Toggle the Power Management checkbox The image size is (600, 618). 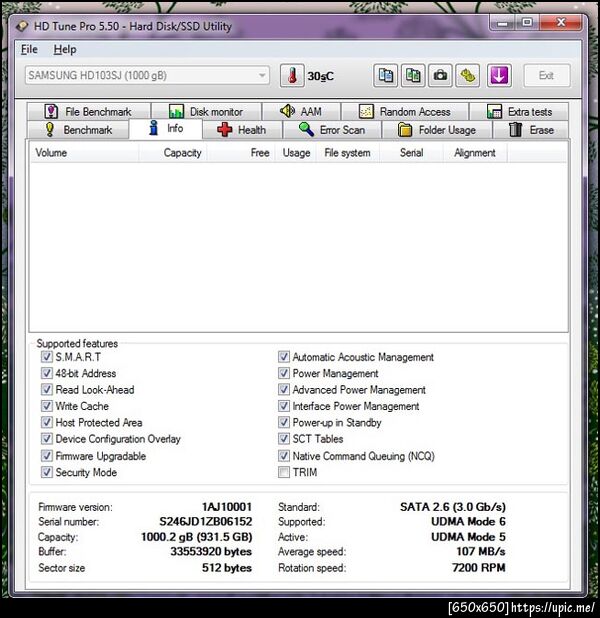pyautogui.click(x=283, y=373)
